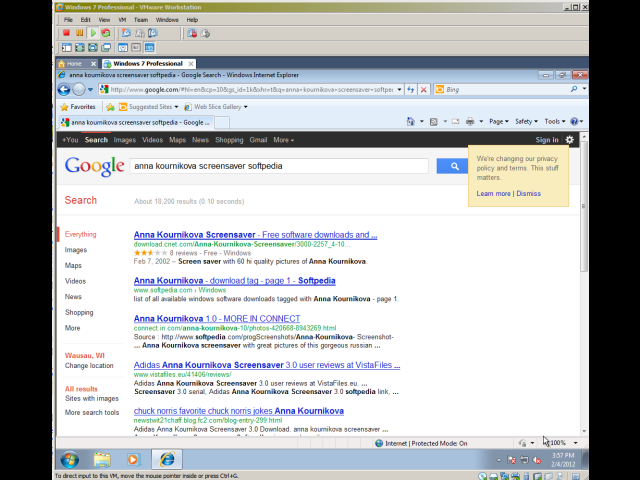Stop page loading with red X icon
Viewport: 640px width, 480px height.
click(x=424, y=89)
